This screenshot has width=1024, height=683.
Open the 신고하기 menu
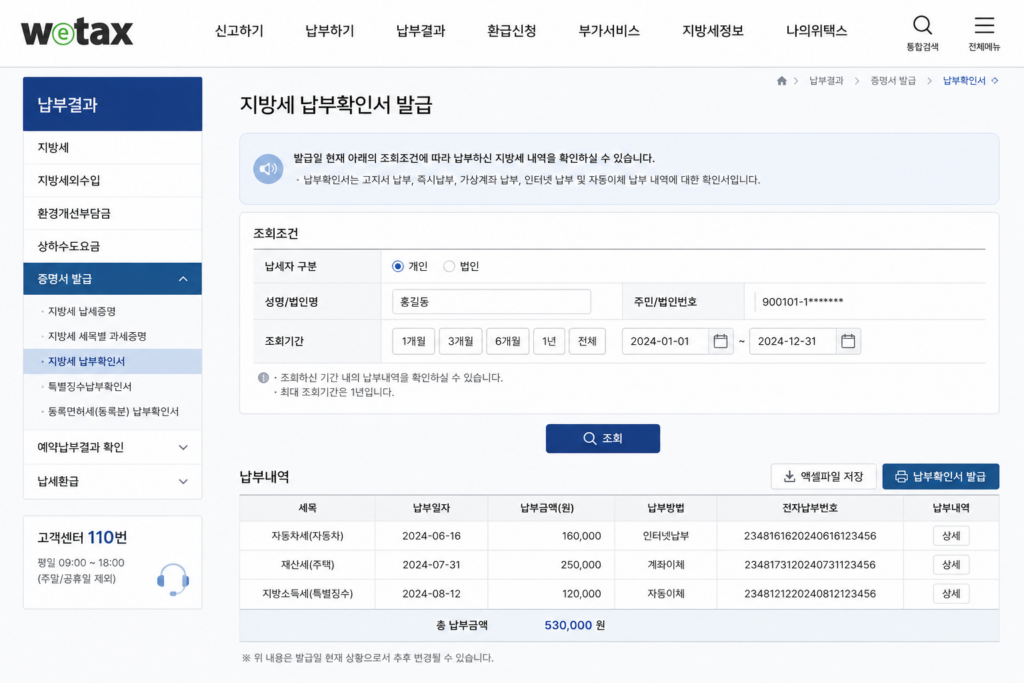[239, 31]
